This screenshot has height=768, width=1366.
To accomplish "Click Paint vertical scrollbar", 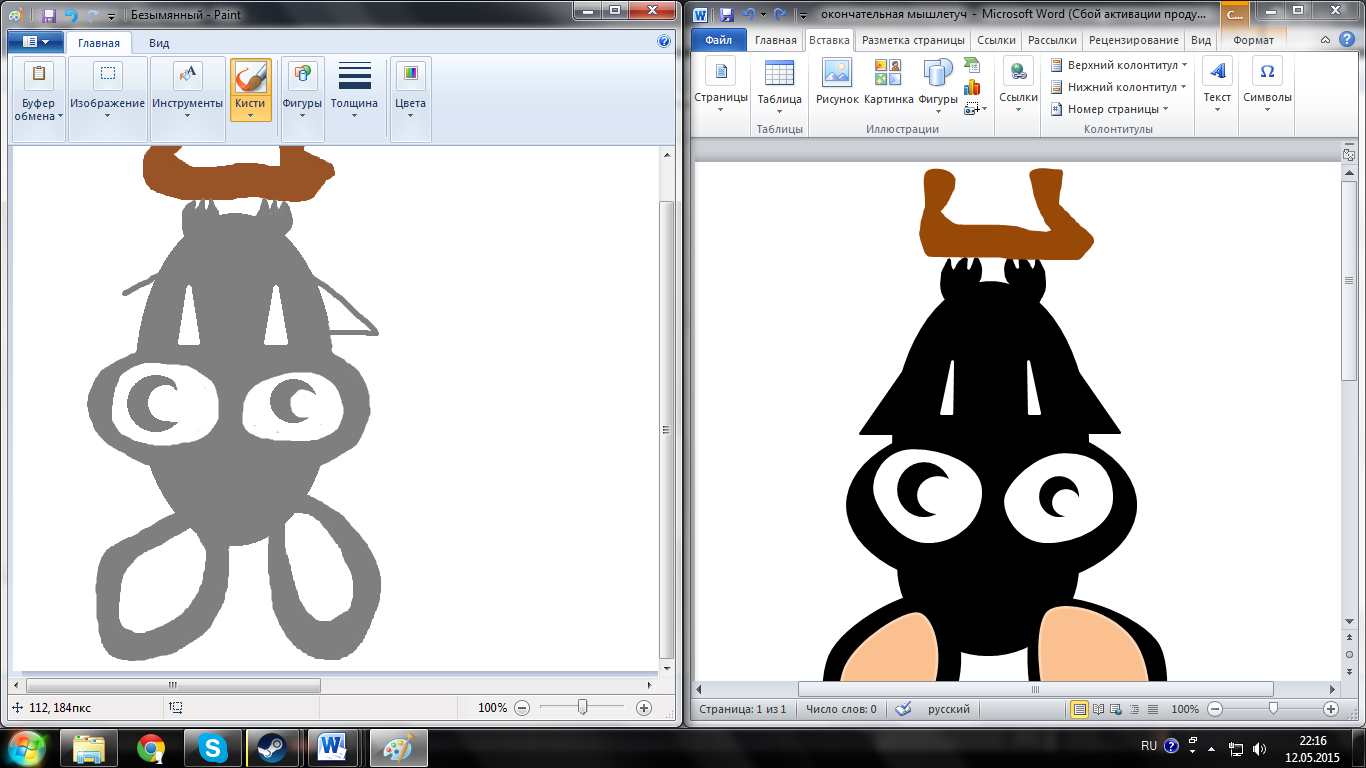I will click(x=667, y=429).
